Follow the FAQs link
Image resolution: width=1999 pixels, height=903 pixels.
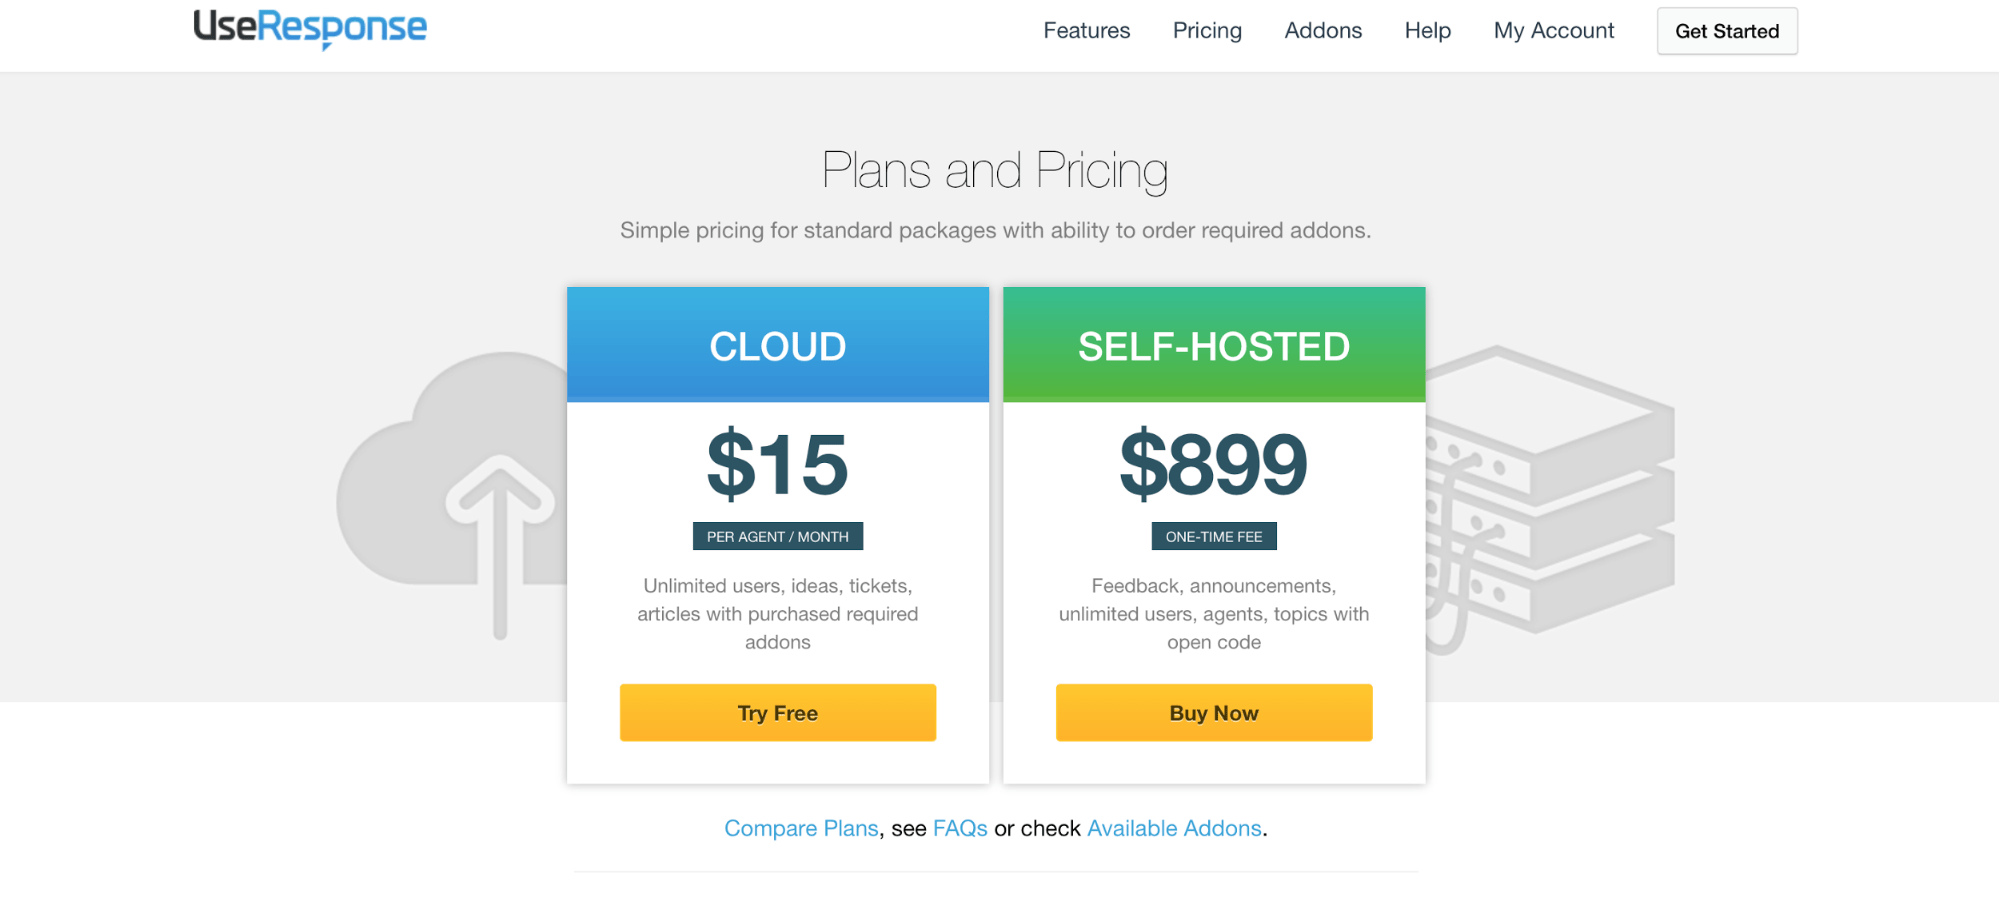pos(960,829)
